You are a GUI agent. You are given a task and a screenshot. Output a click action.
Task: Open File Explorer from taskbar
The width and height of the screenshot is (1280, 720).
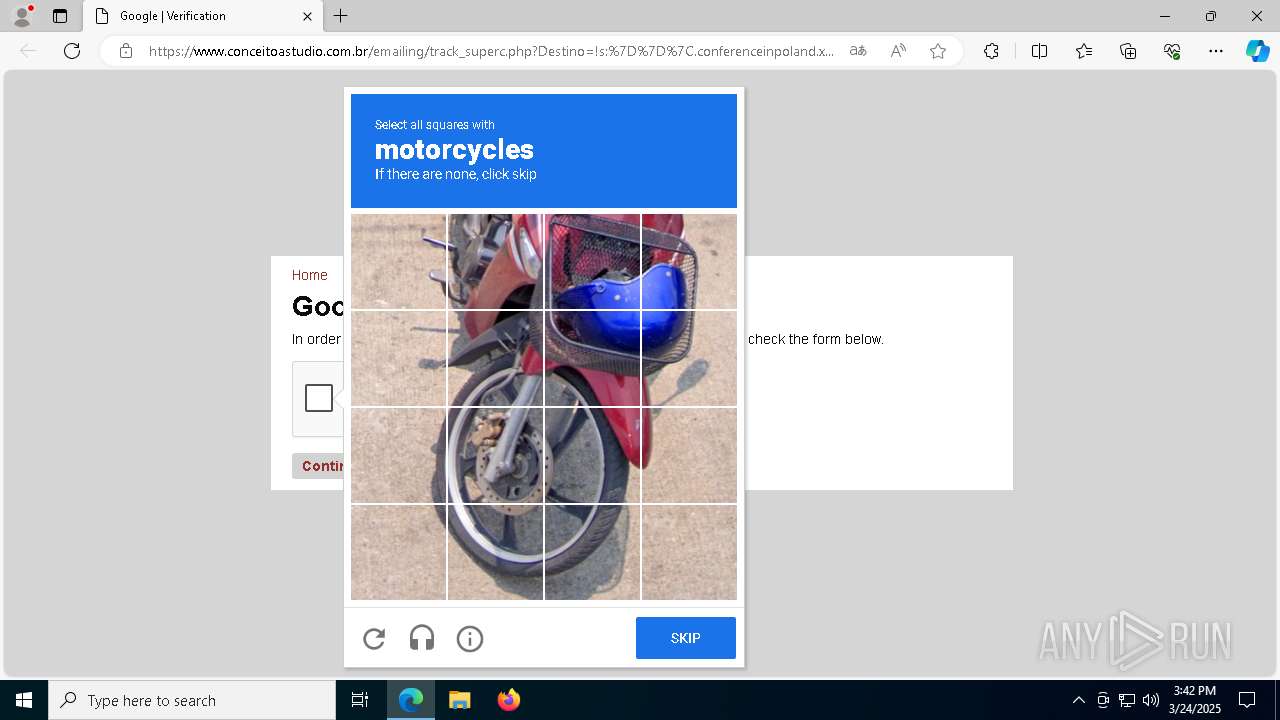tap(459, 700)
